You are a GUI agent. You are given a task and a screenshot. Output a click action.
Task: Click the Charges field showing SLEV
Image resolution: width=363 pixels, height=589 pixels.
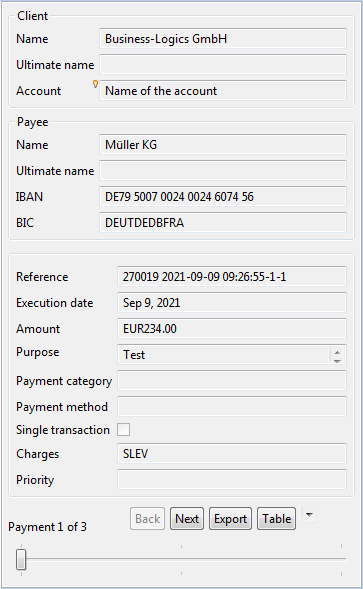pos(232,454)
